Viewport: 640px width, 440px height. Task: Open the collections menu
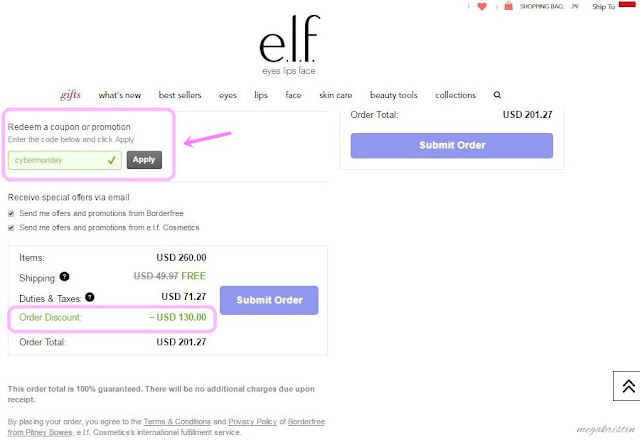click(x=455, y=95)
